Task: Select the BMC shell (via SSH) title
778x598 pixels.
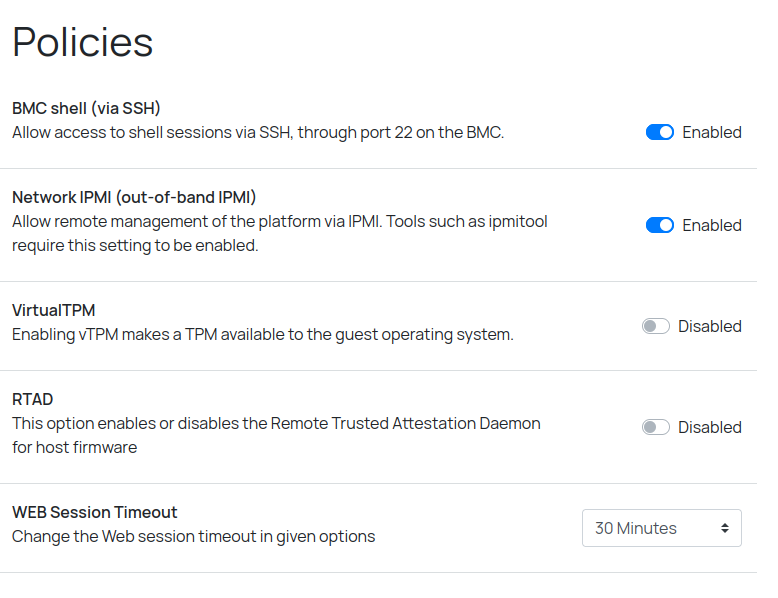Action: tap(86, 108)
